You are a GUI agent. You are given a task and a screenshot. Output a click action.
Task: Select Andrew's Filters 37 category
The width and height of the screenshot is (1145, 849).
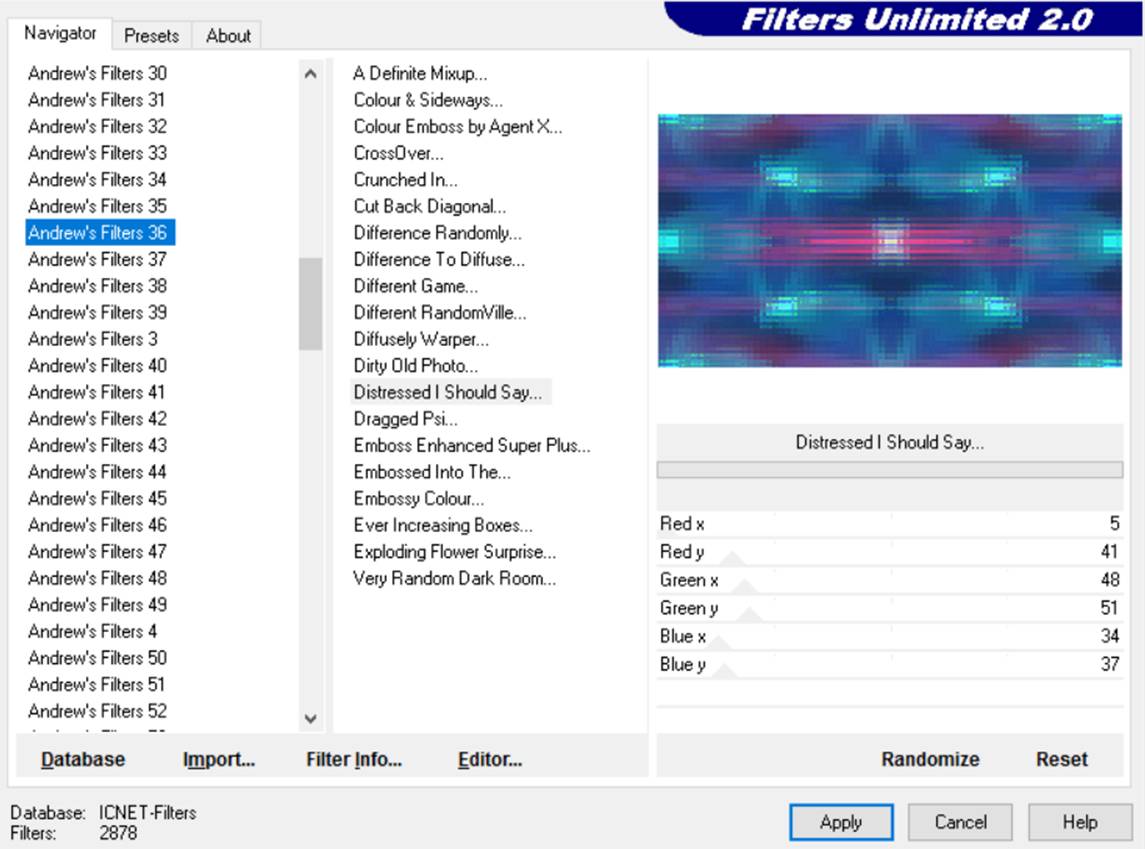pos(97,259)
